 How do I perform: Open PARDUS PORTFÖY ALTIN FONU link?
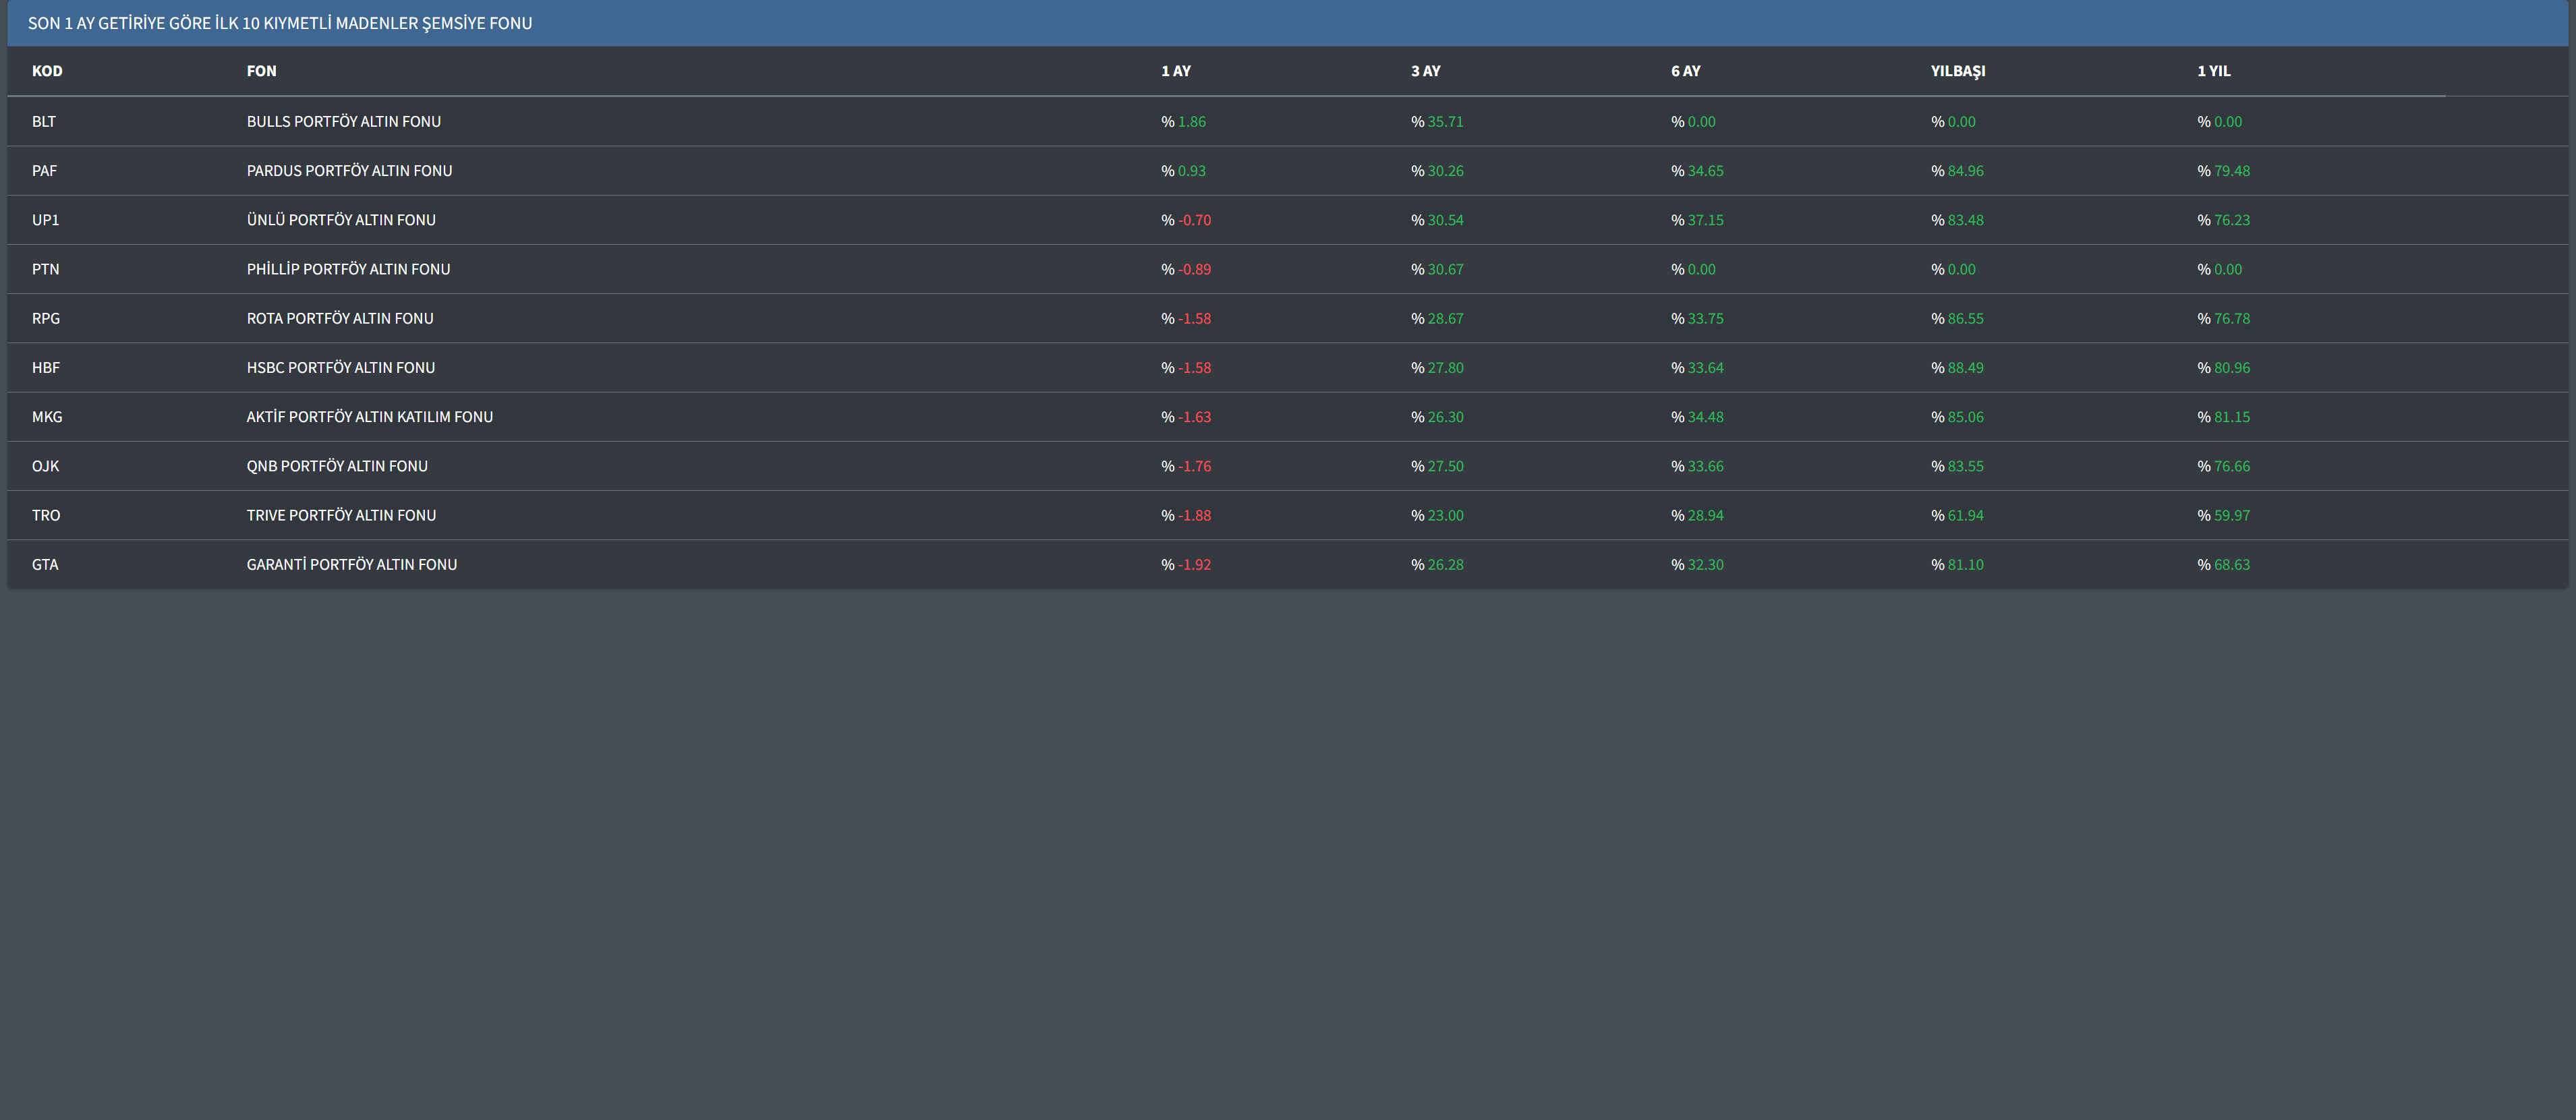click(x=349, y=171)
